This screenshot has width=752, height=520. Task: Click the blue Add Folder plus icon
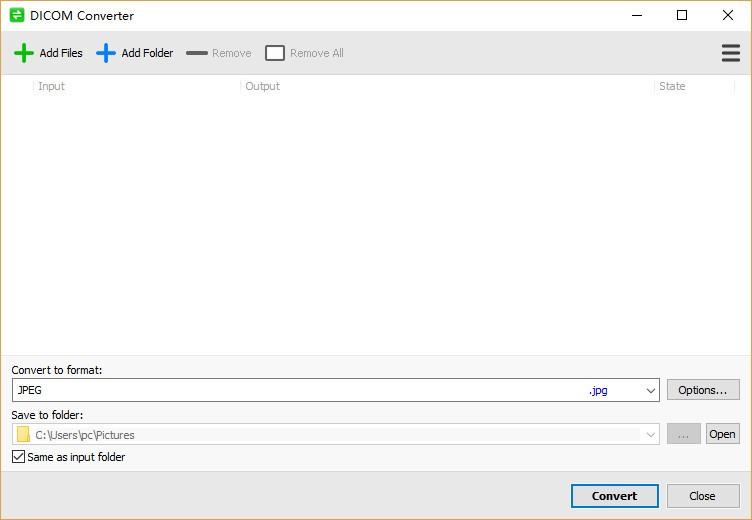coord(106,53)
